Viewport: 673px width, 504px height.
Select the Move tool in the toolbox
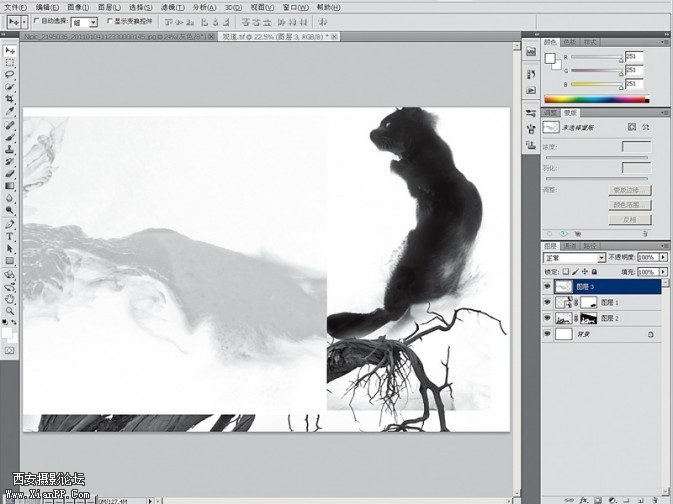[x=9, y=51]
